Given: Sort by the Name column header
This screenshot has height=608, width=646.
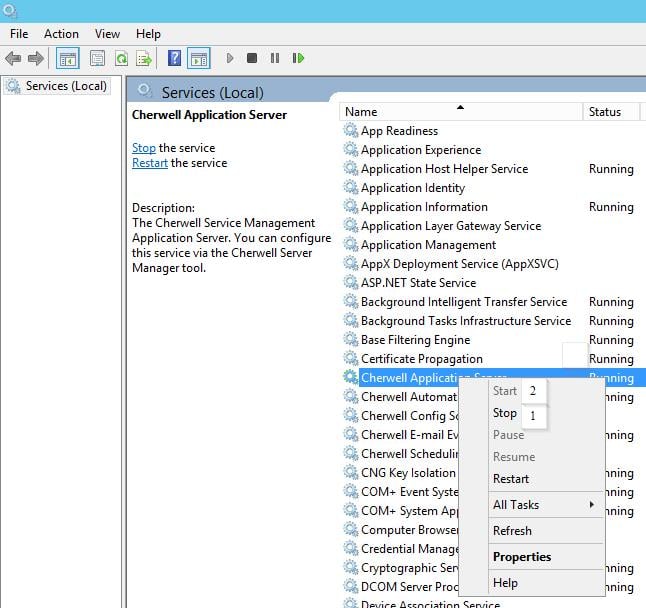Looking at the screenshot, I should coord(461,112).
